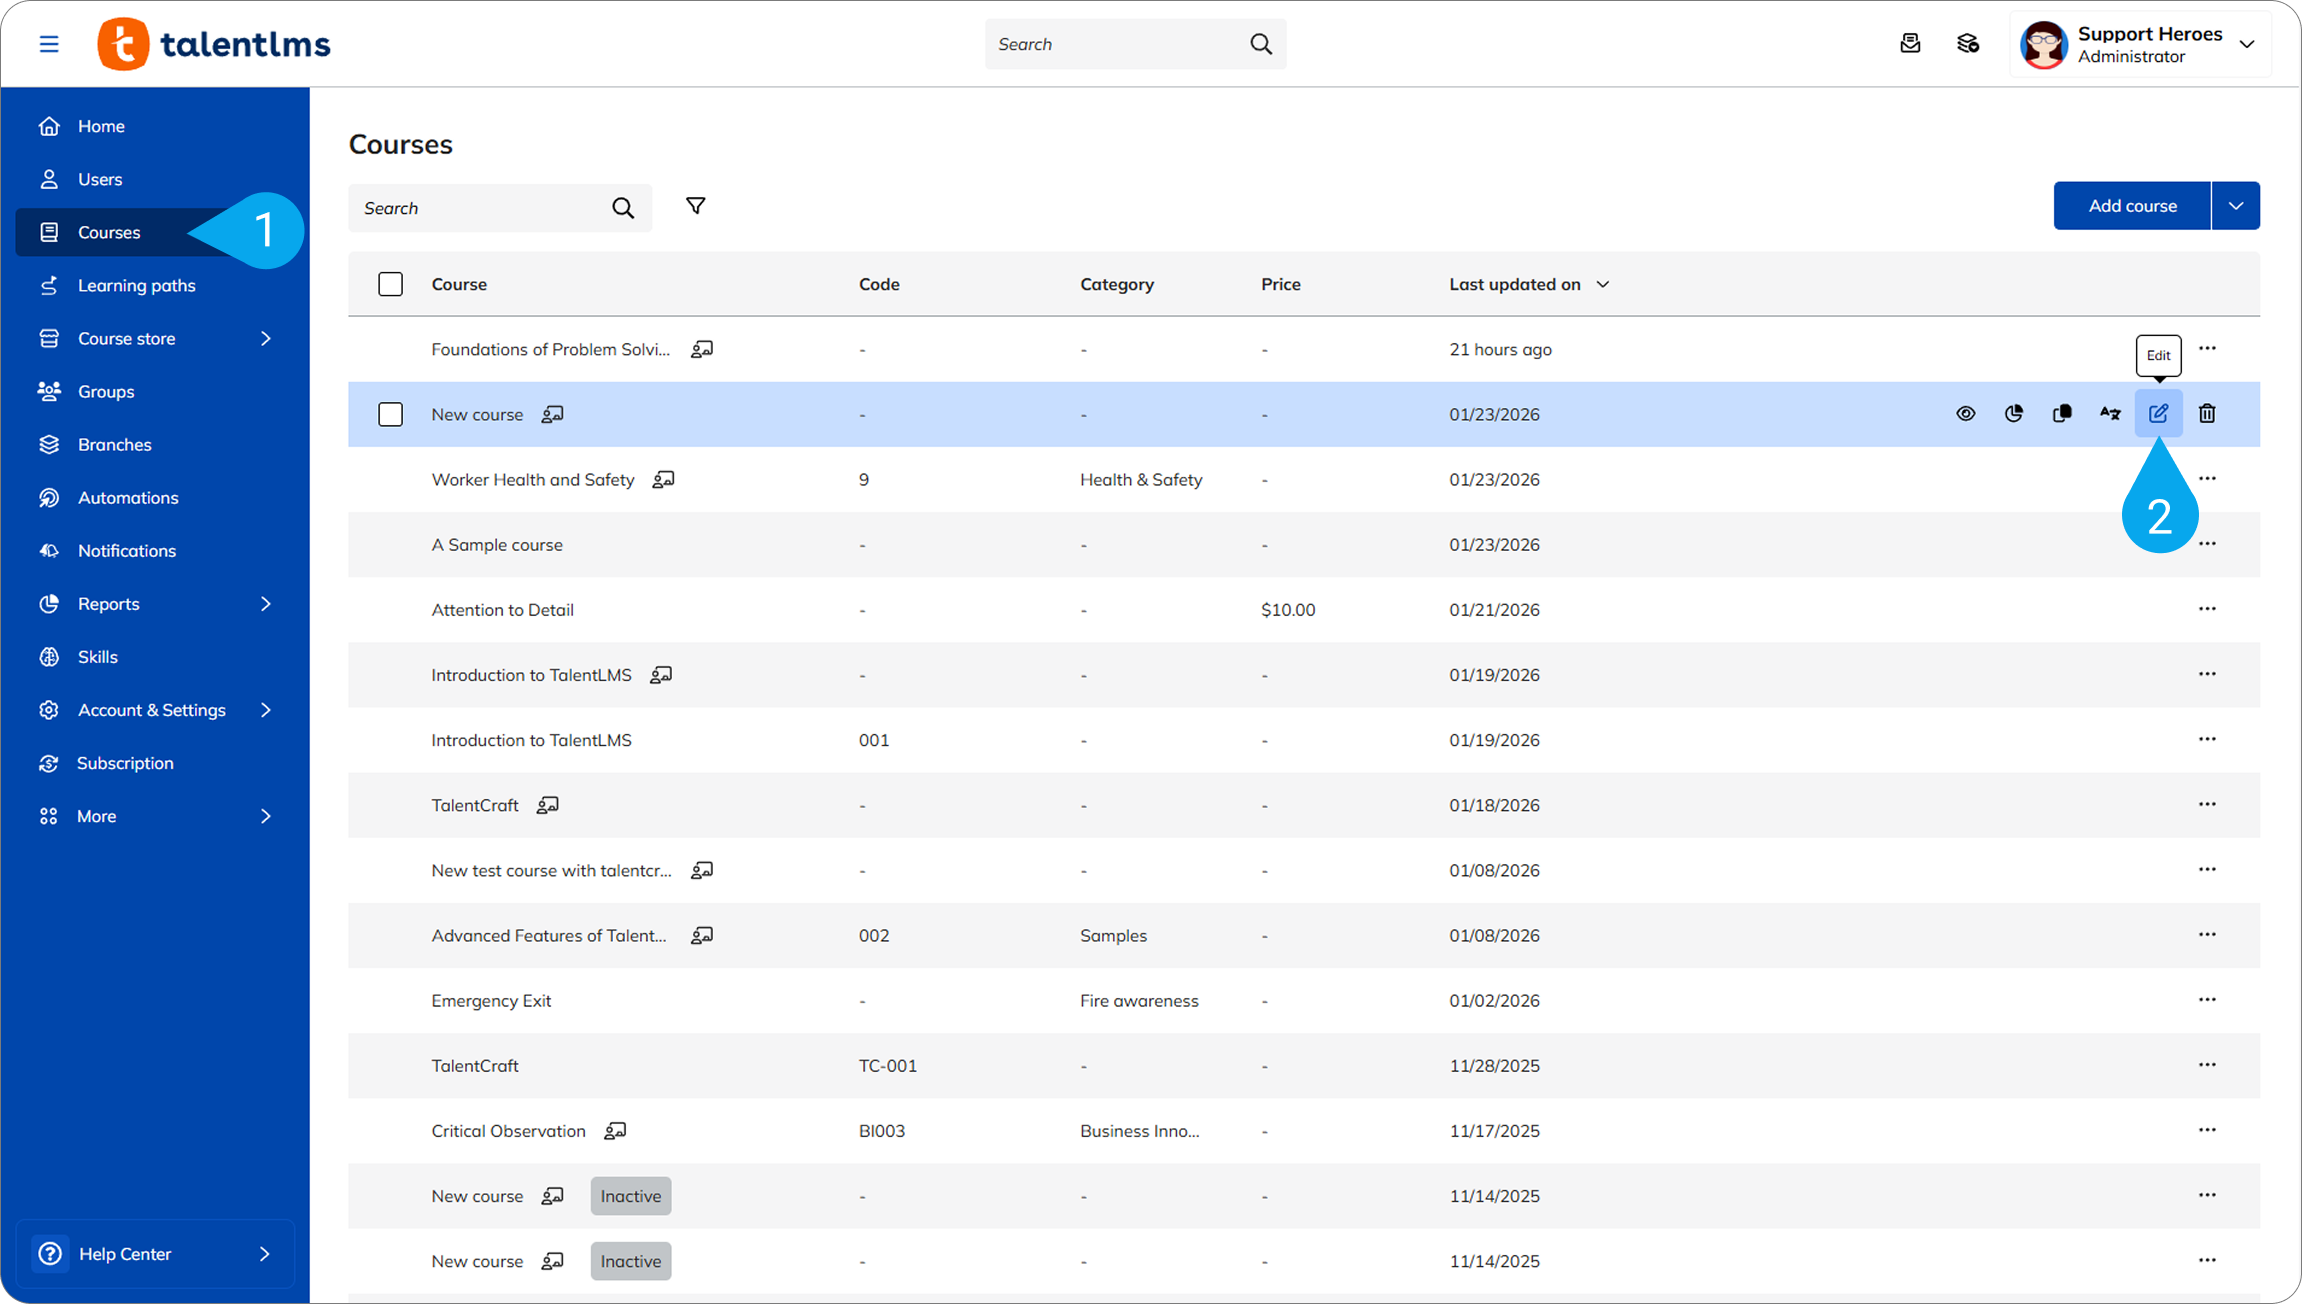
Task: Go to Automations in the sidebar
Action: [128, 498]
